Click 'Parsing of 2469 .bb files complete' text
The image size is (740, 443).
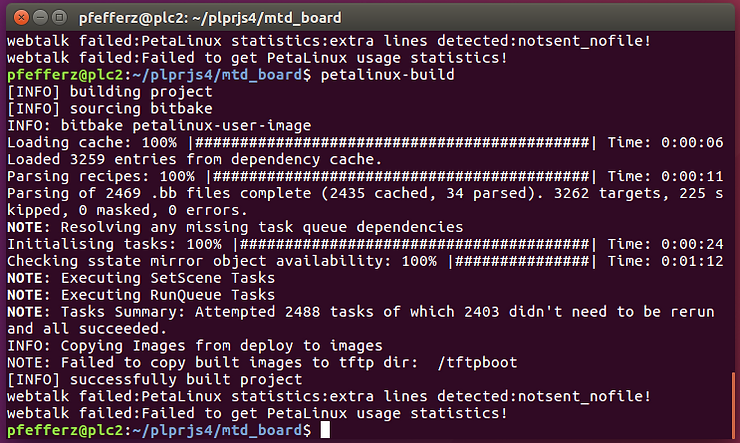point(159,193)
